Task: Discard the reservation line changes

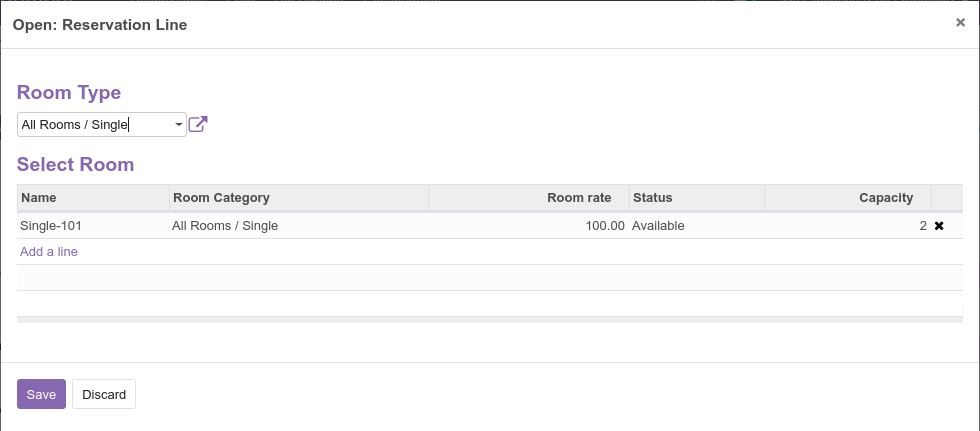Action: tap(104, 394)
